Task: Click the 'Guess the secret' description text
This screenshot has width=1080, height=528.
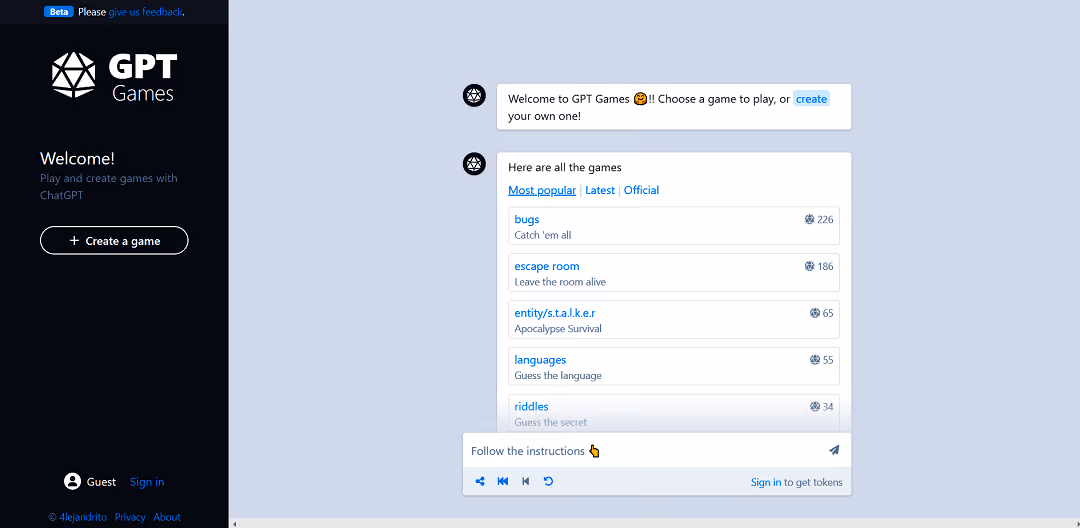Action: pos(550,423)
